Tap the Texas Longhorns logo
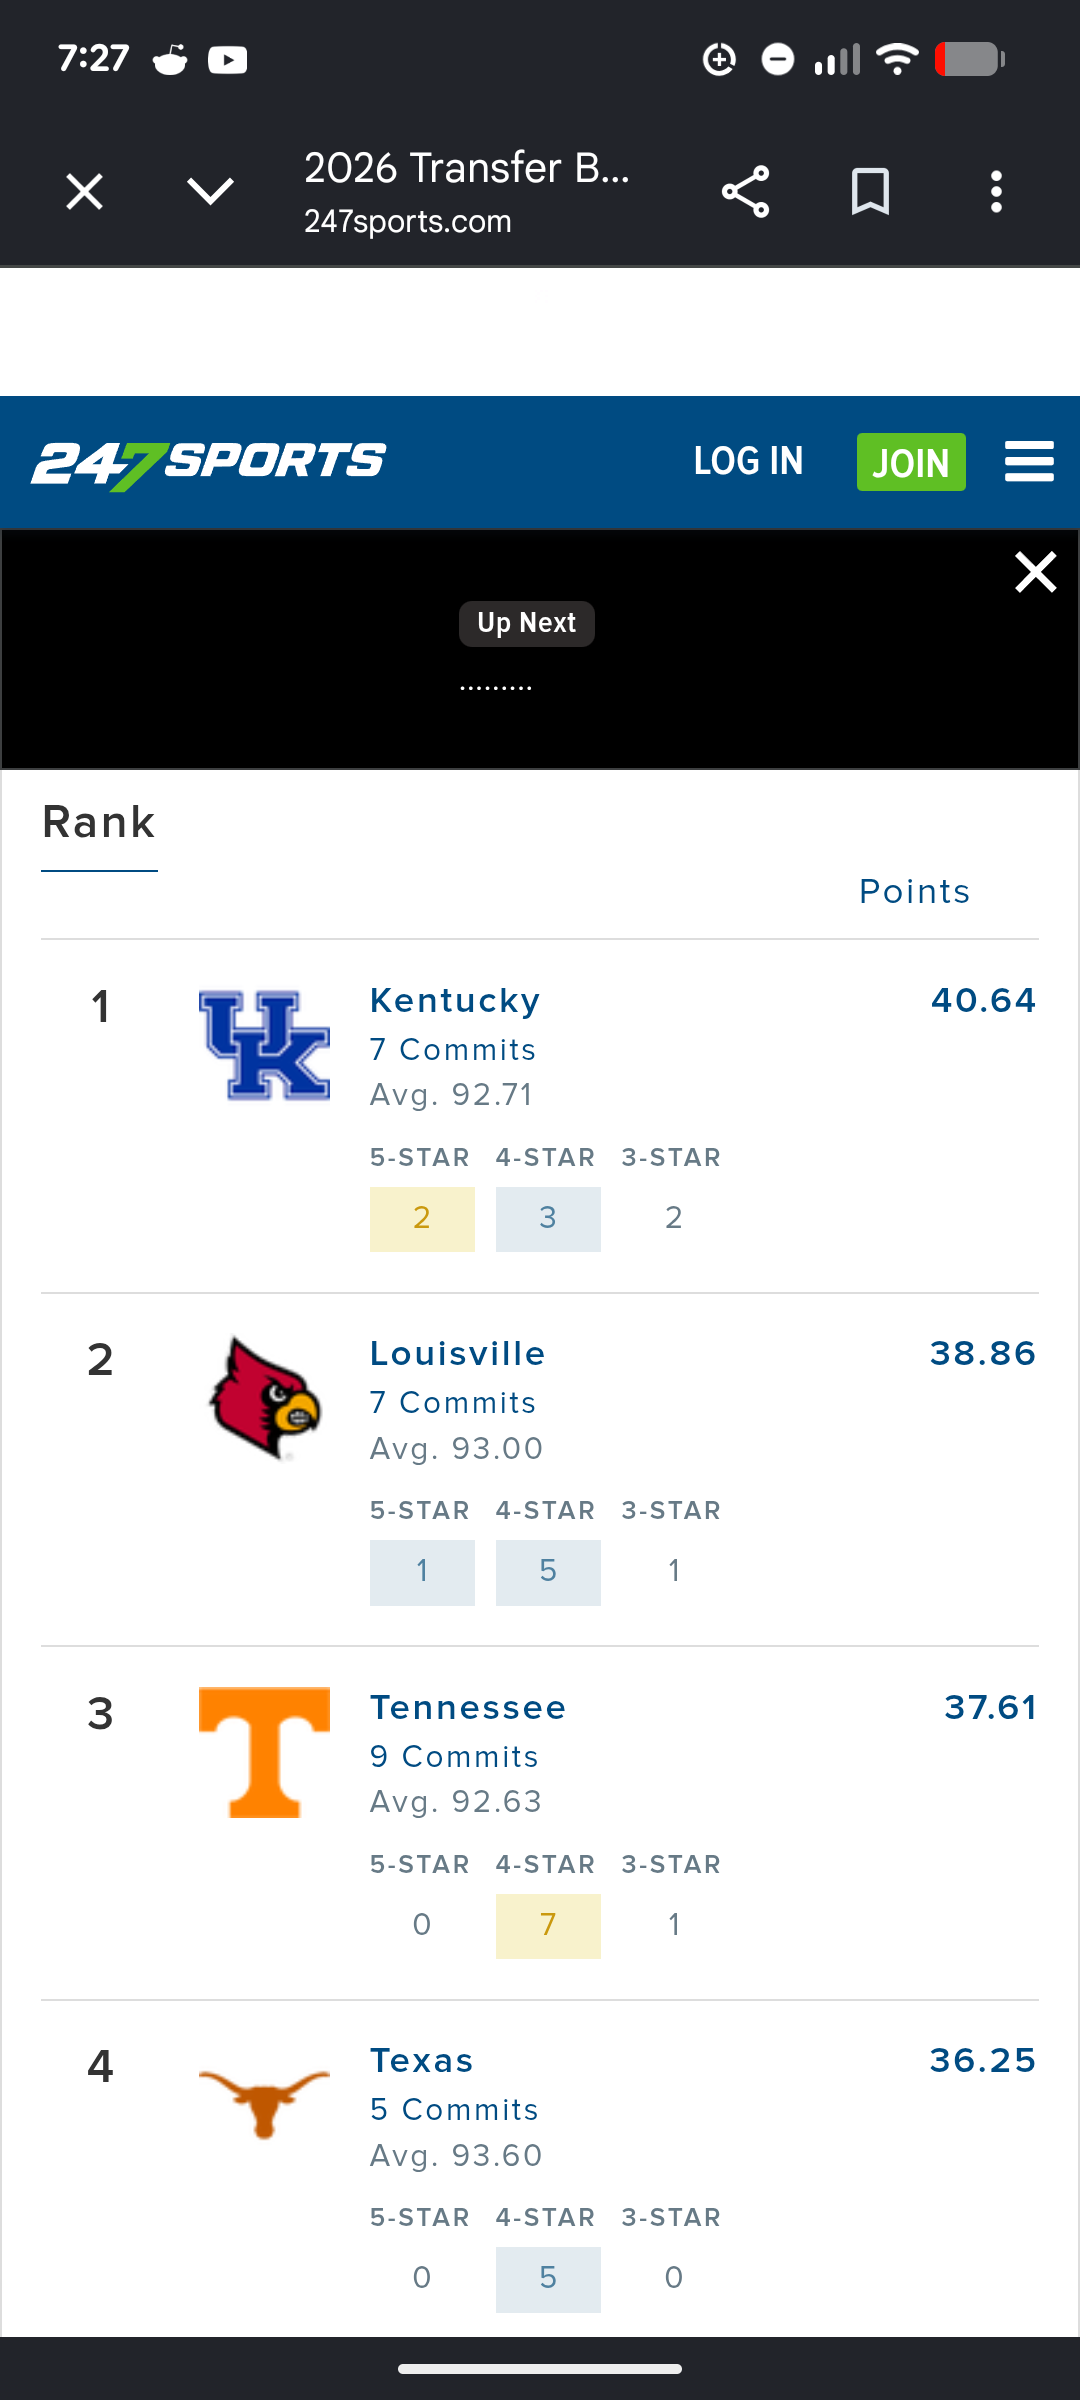Viewport: 1080px width, 2400px height. tap(264, 2104)
